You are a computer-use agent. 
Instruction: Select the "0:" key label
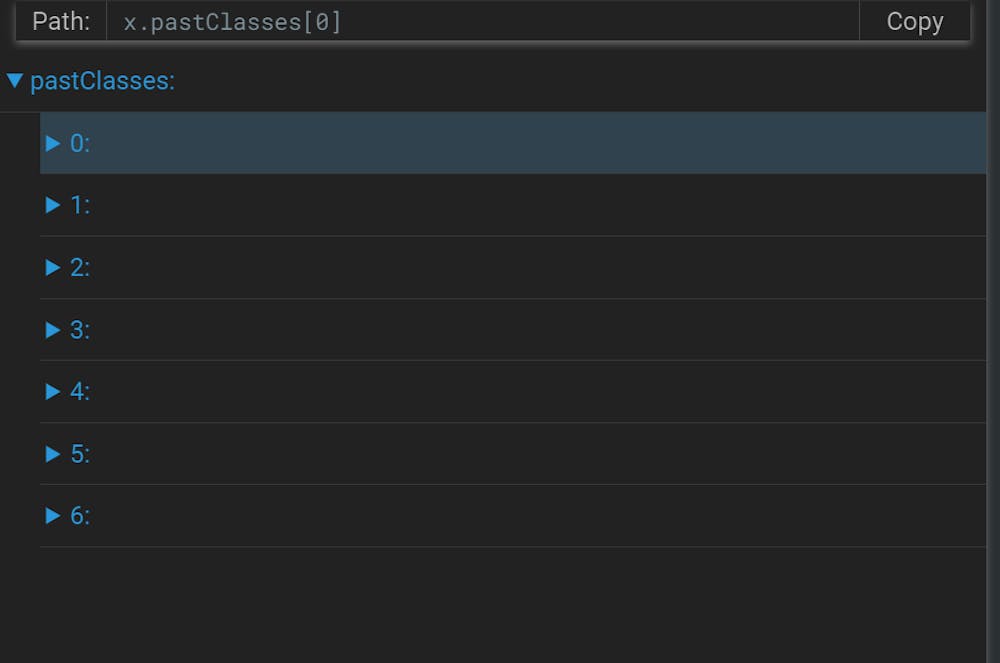tap(80, 143)
